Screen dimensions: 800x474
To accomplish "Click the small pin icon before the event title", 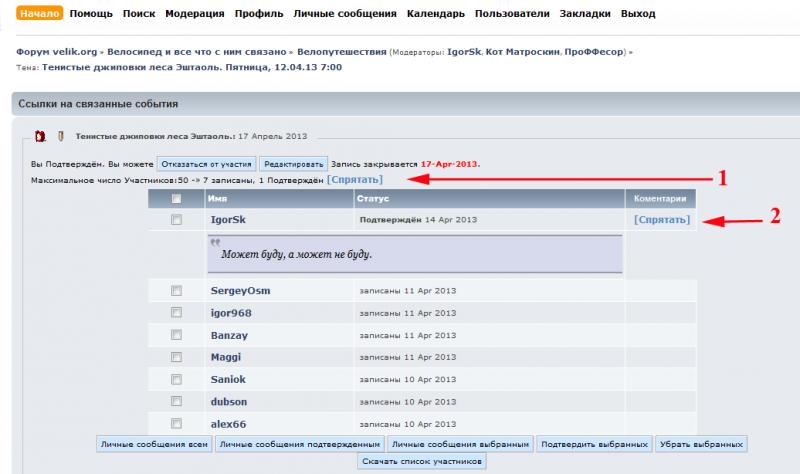I will [60, 136].
